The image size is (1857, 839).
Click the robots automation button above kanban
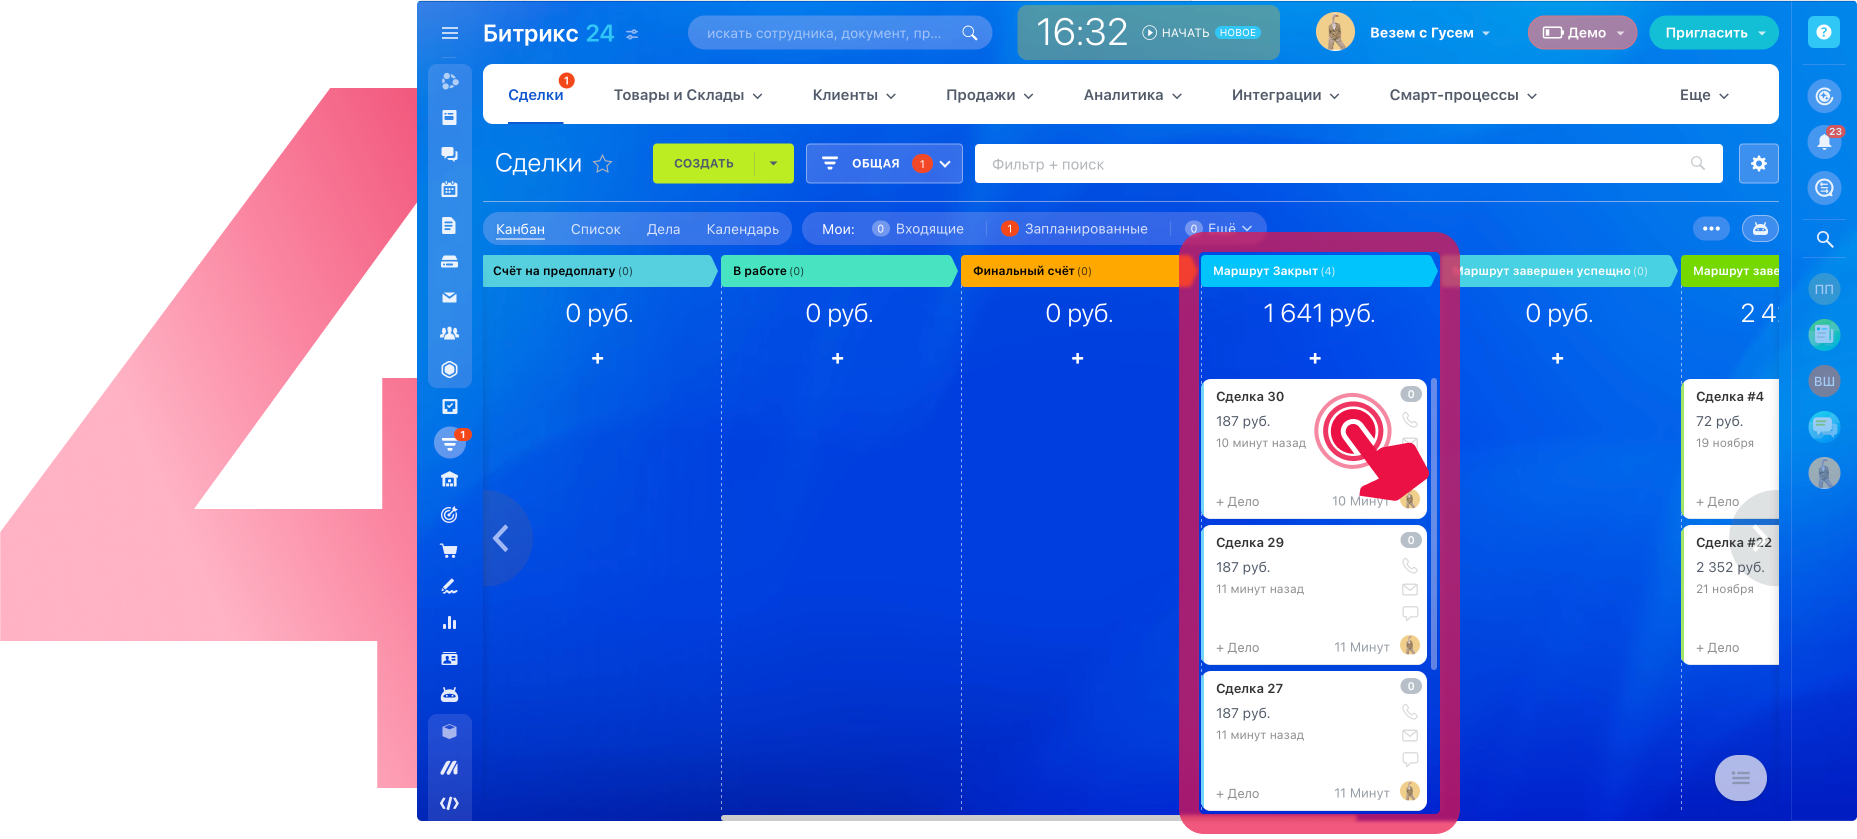tap(1760, 229)
